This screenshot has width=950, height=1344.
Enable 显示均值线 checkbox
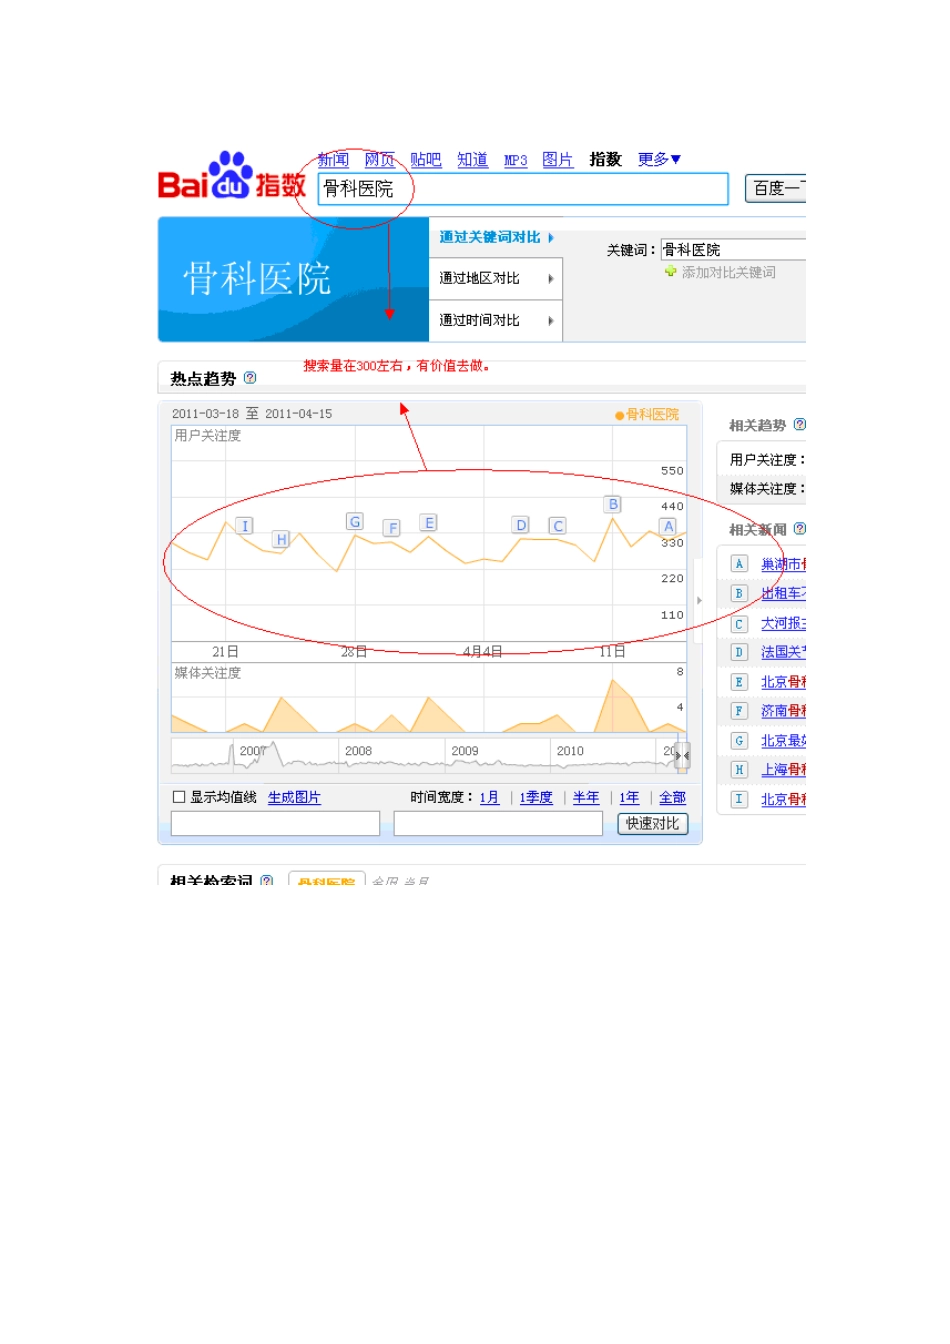tap(179, 797)
